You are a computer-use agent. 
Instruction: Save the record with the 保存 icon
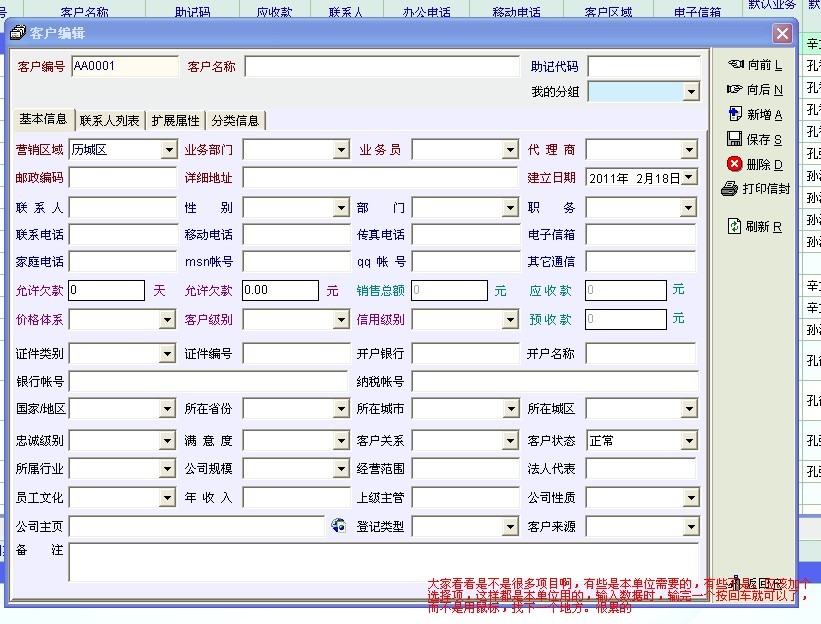point(735,140)
